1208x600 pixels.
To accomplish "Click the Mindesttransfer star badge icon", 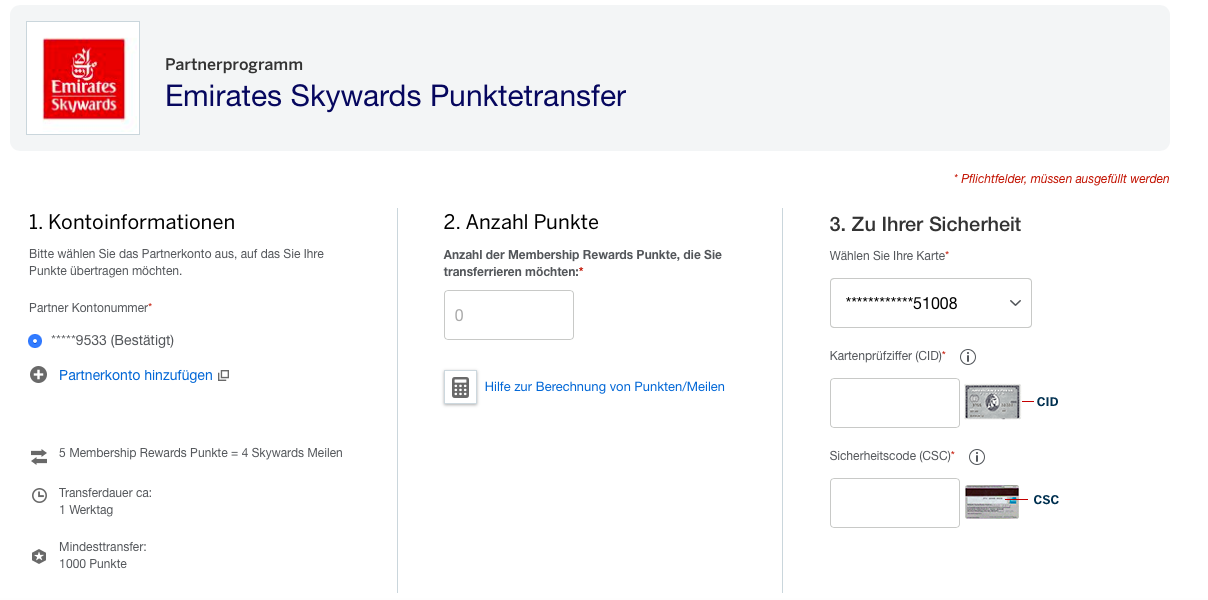I will [x=39, y=556].
